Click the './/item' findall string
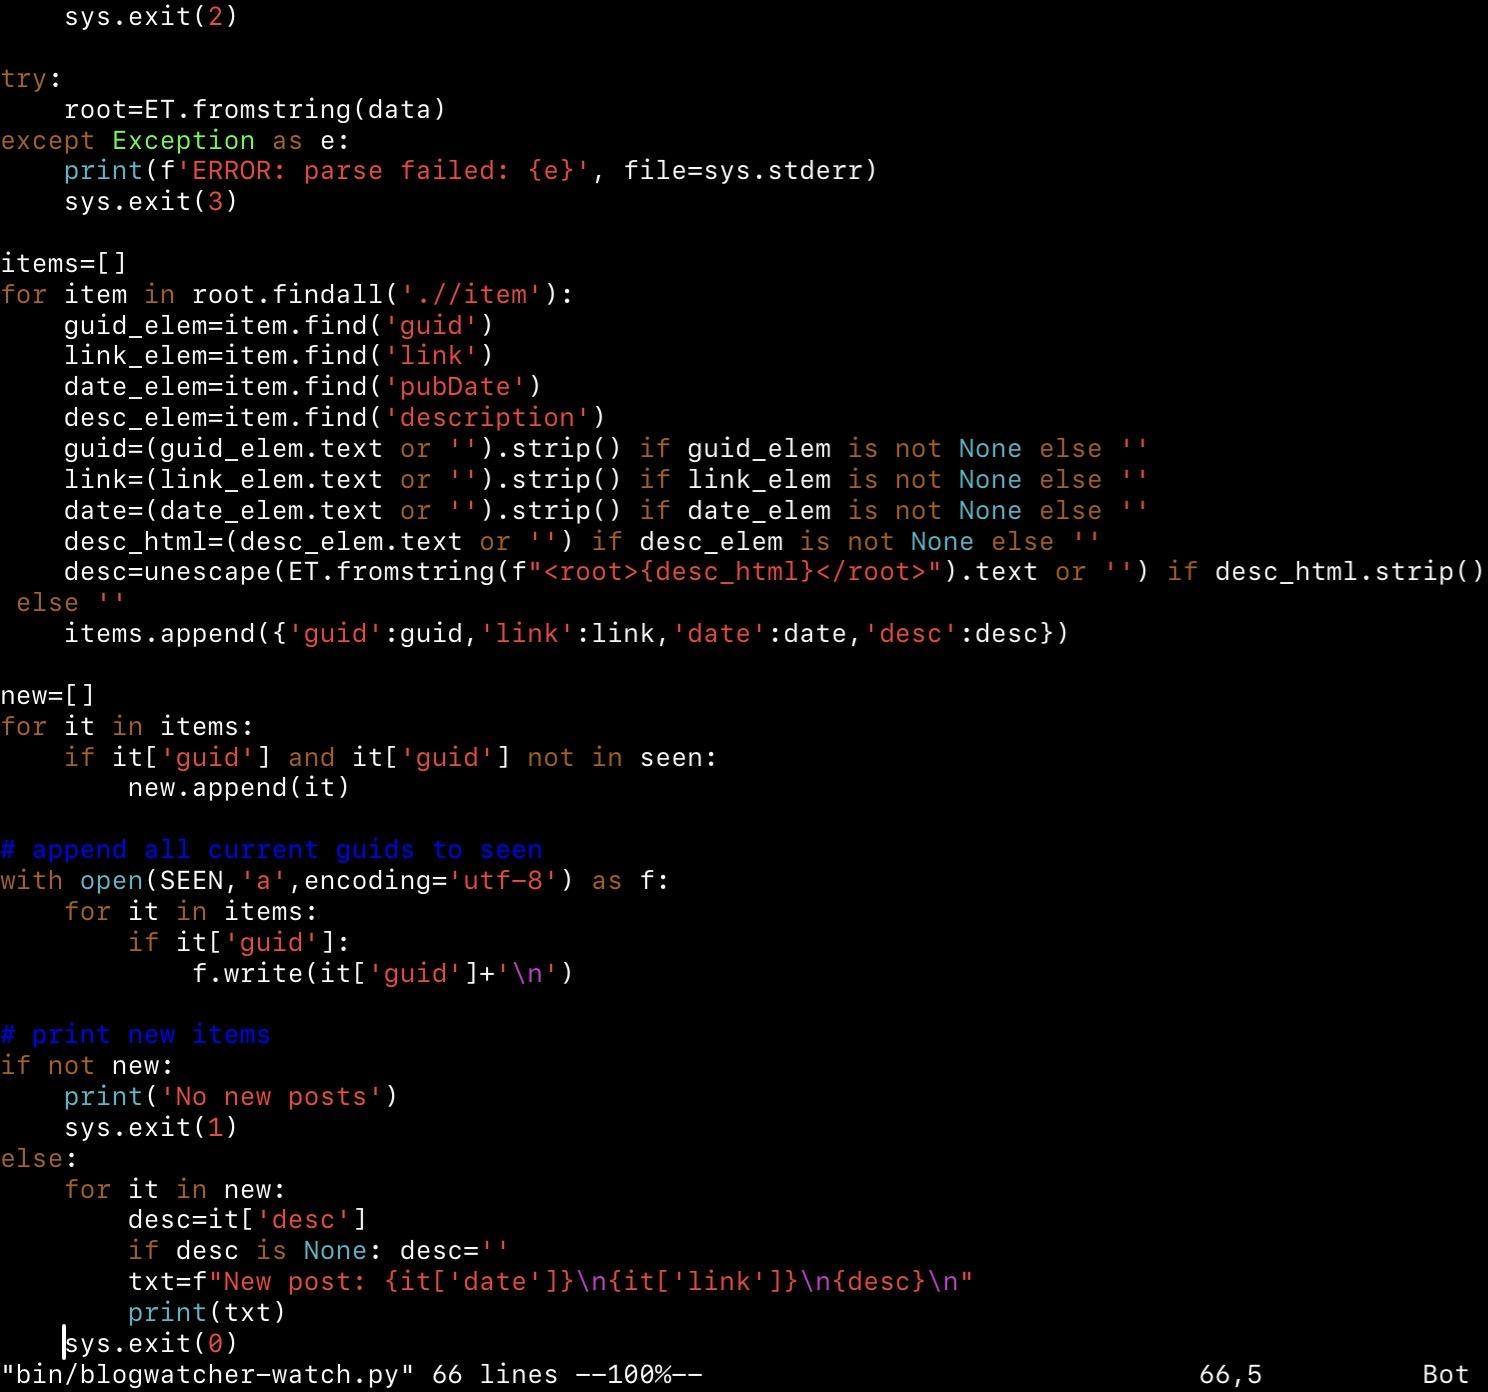Viewport: 1488px width, 1392px height. coord(478,295)
